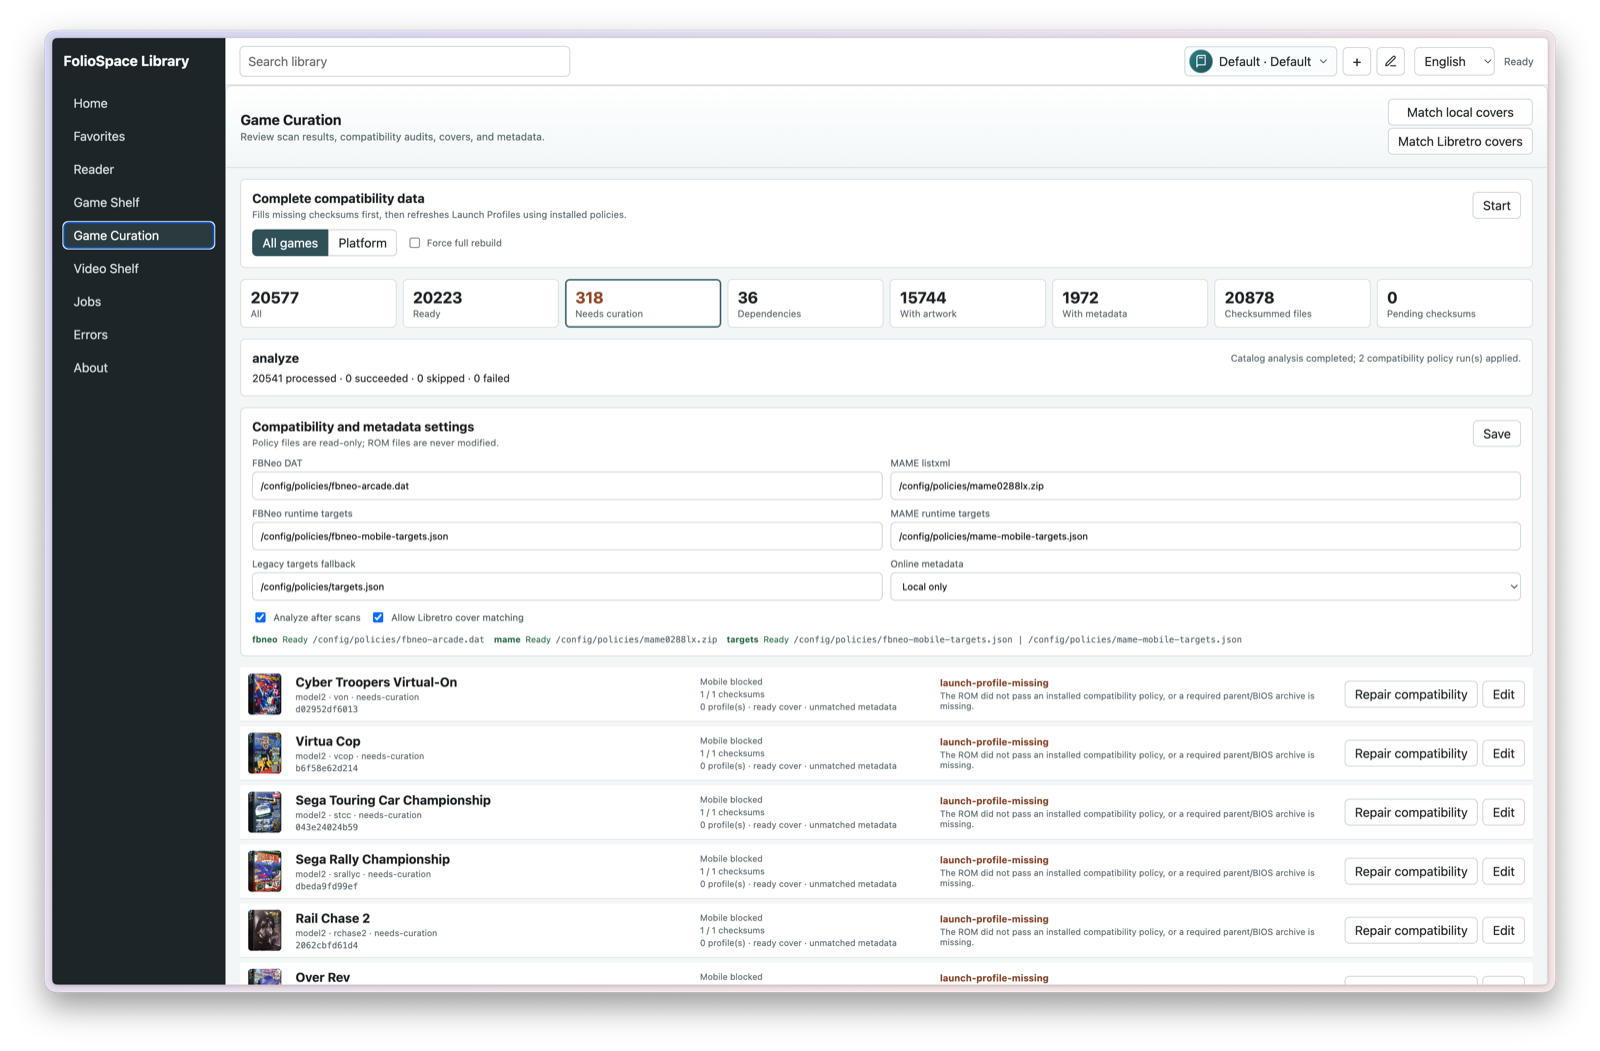Add a new profile with plus button

pyautogui.click(x=1356, y=62)
